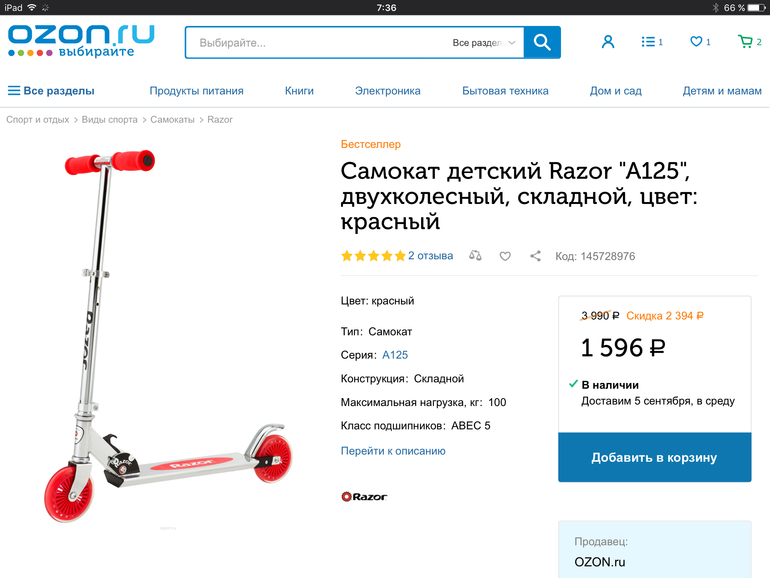Open the user profile icon

pyautogui.click(x=608, y=42)
